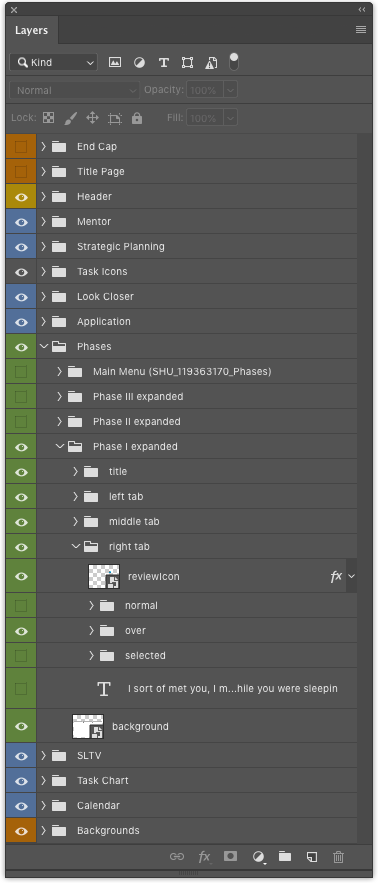This screenshot has height=885, width=378.
Task: Filter for smart objects icon
Action: pos(211,63)
